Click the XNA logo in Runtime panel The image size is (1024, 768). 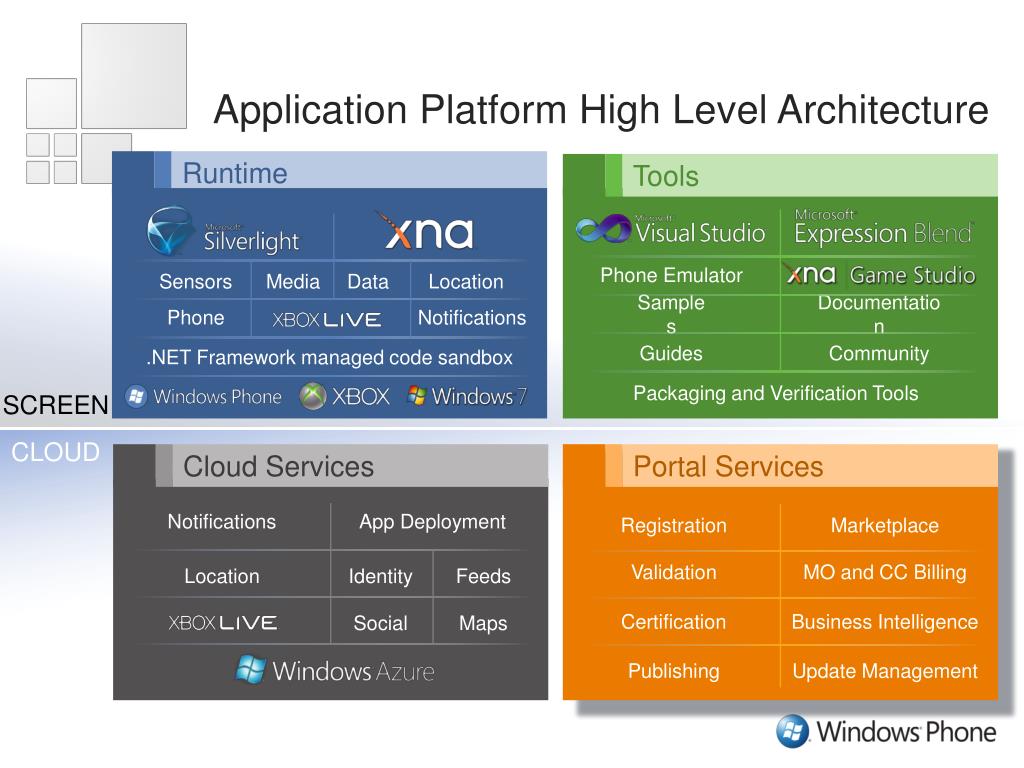pos(424,231)
